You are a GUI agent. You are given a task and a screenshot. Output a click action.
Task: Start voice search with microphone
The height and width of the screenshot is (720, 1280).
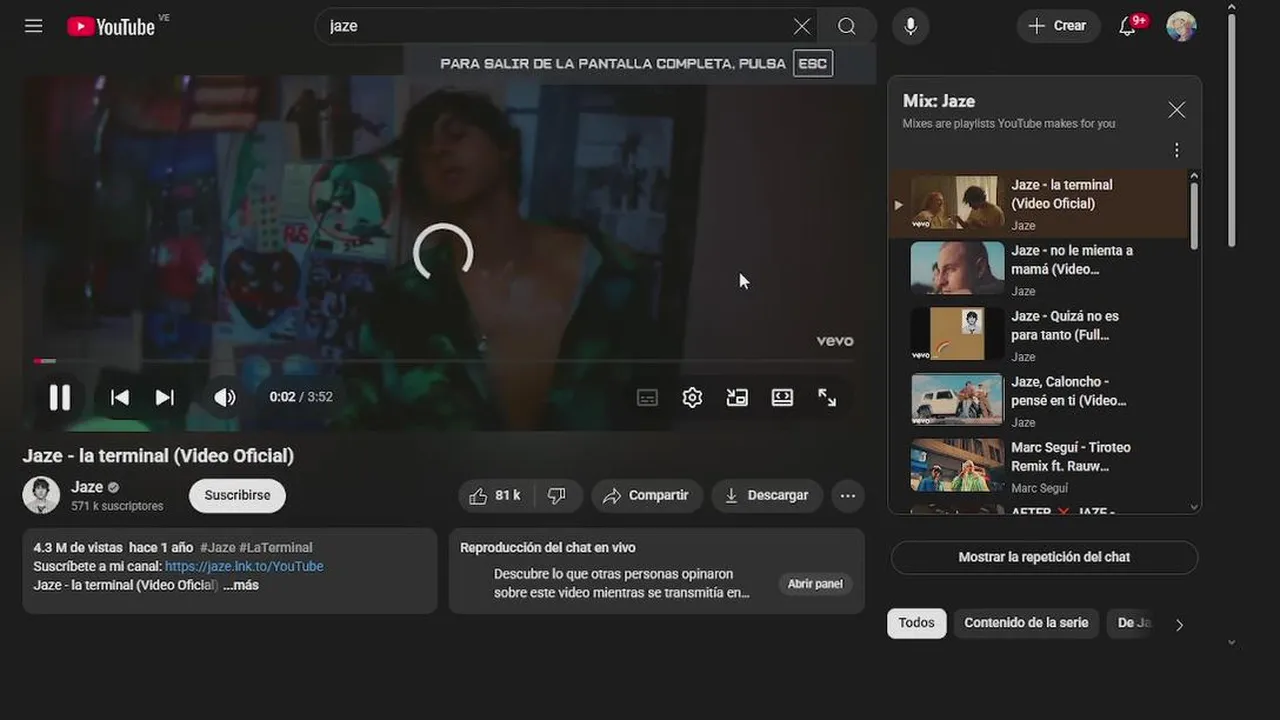(x=910, y=26)
